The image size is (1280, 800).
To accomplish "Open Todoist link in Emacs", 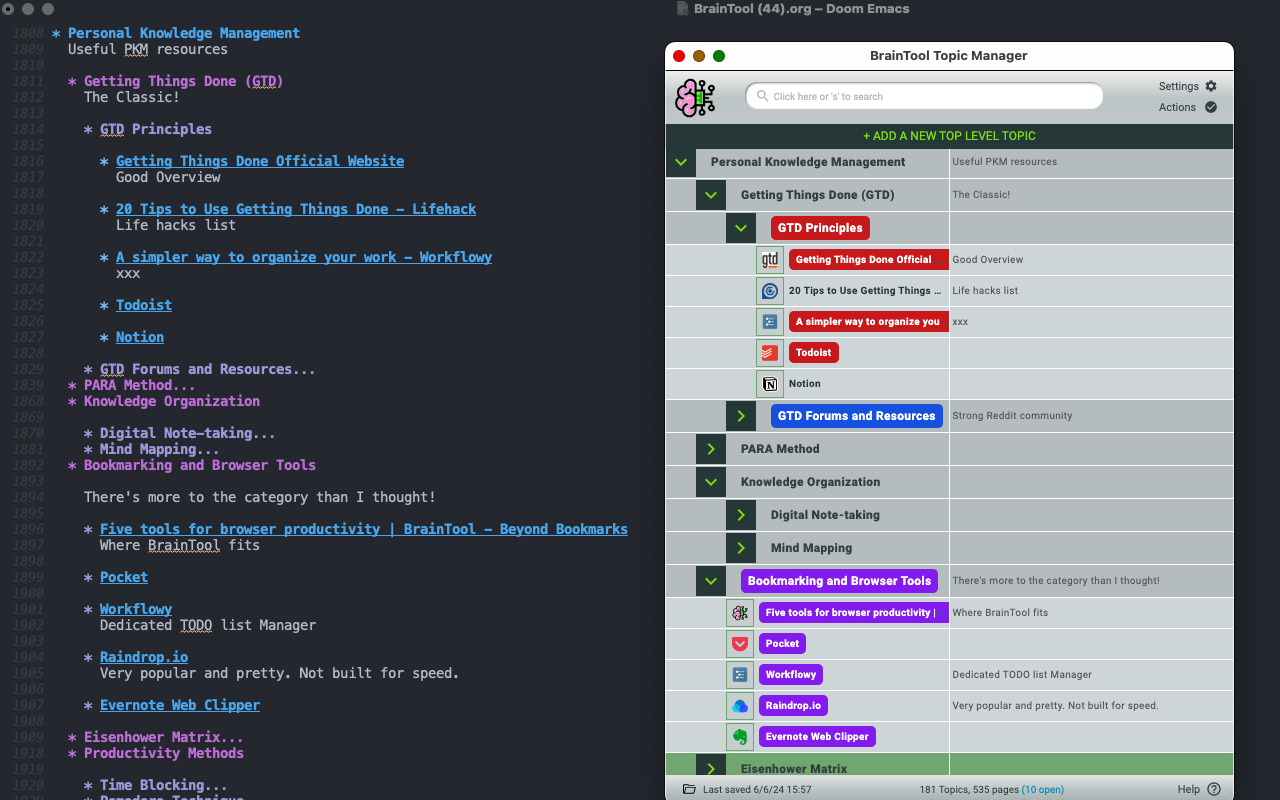I will 144,305.
